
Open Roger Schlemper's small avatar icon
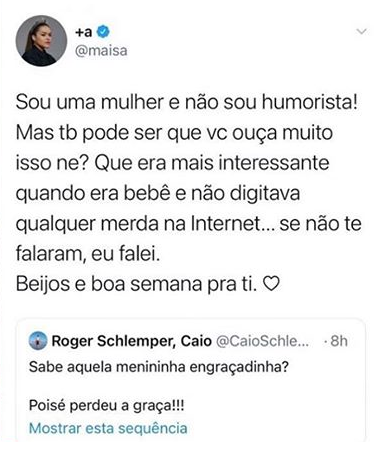coord(38,341)
